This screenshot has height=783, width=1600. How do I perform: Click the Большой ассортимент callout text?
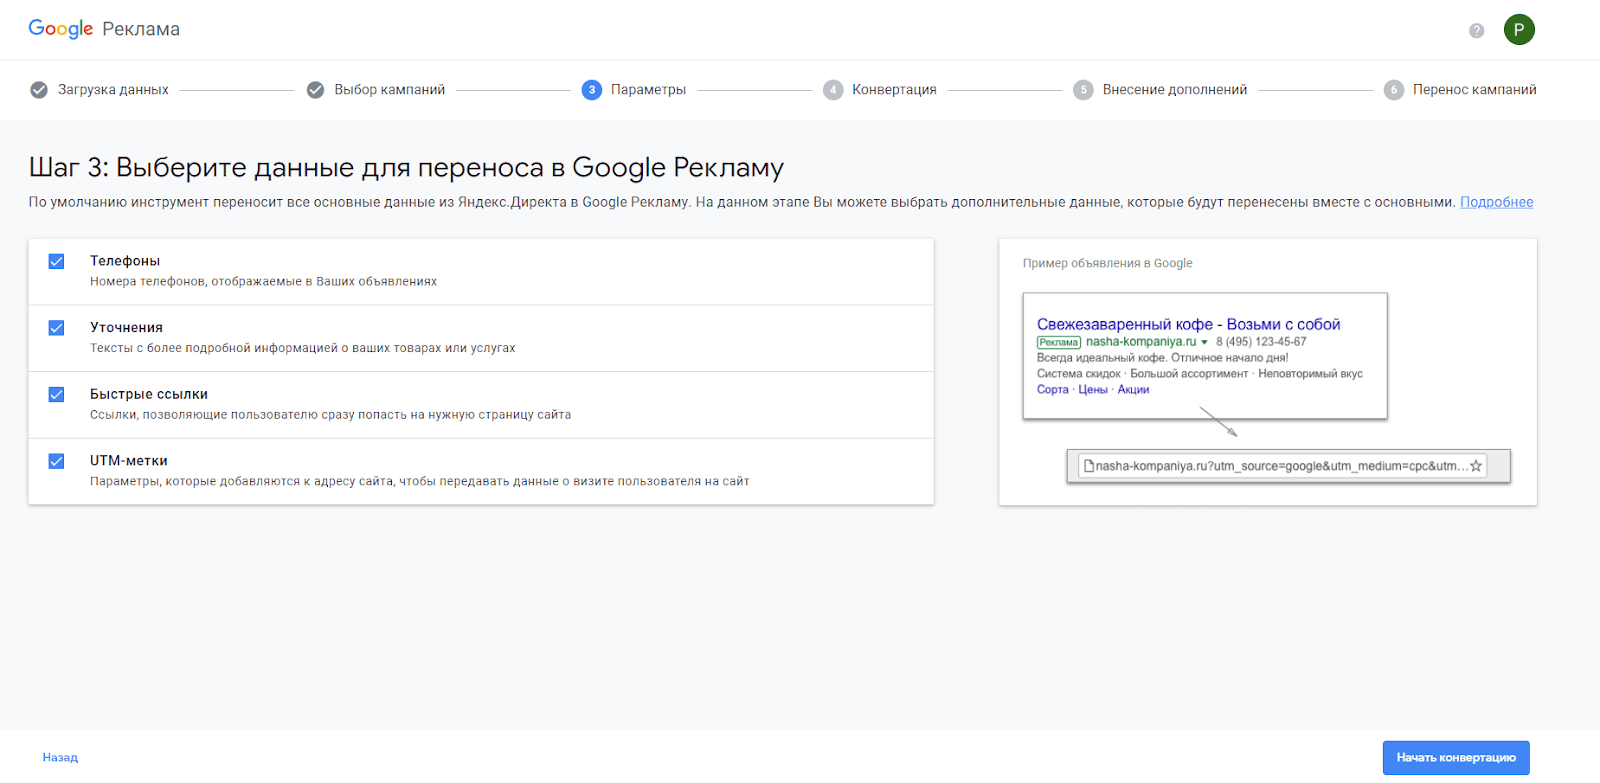(x=1189, y=374)
